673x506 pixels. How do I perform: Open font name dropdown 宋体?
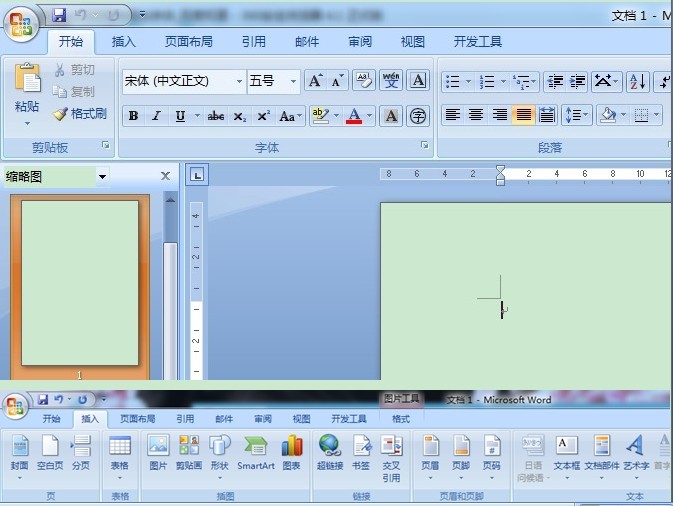point(239,81)
